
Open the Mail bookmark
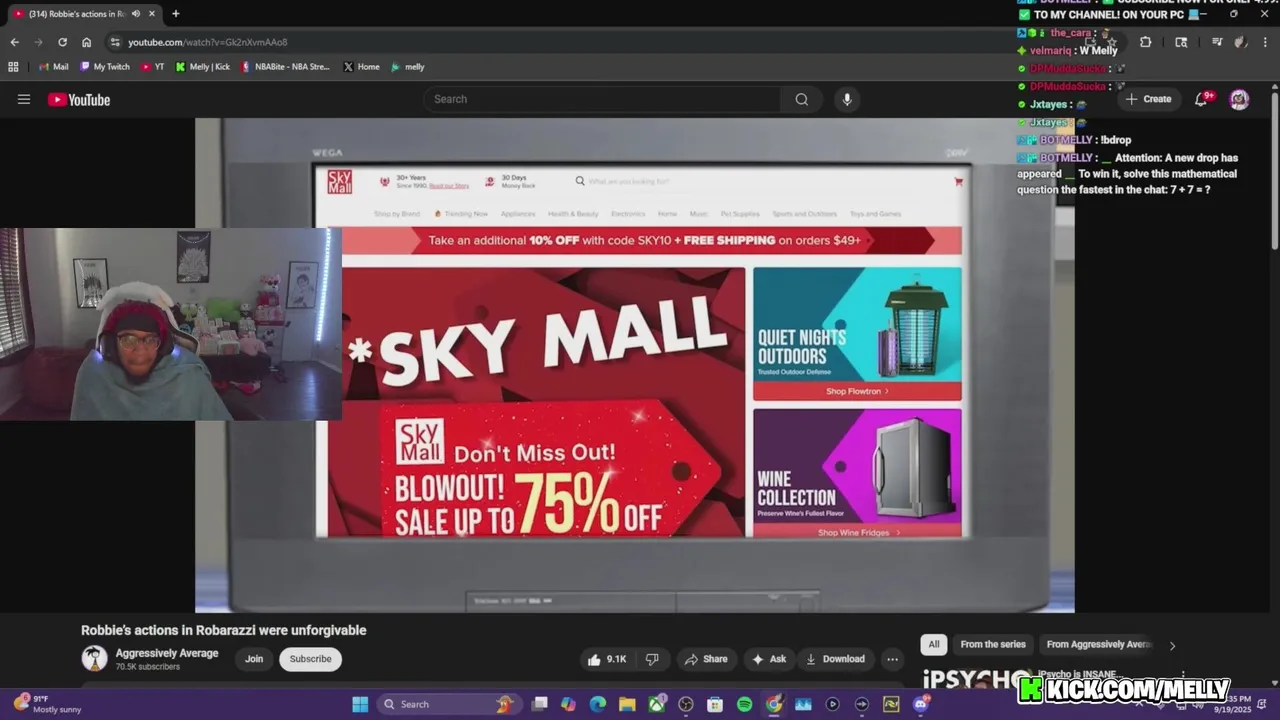[x=54, y=67]
